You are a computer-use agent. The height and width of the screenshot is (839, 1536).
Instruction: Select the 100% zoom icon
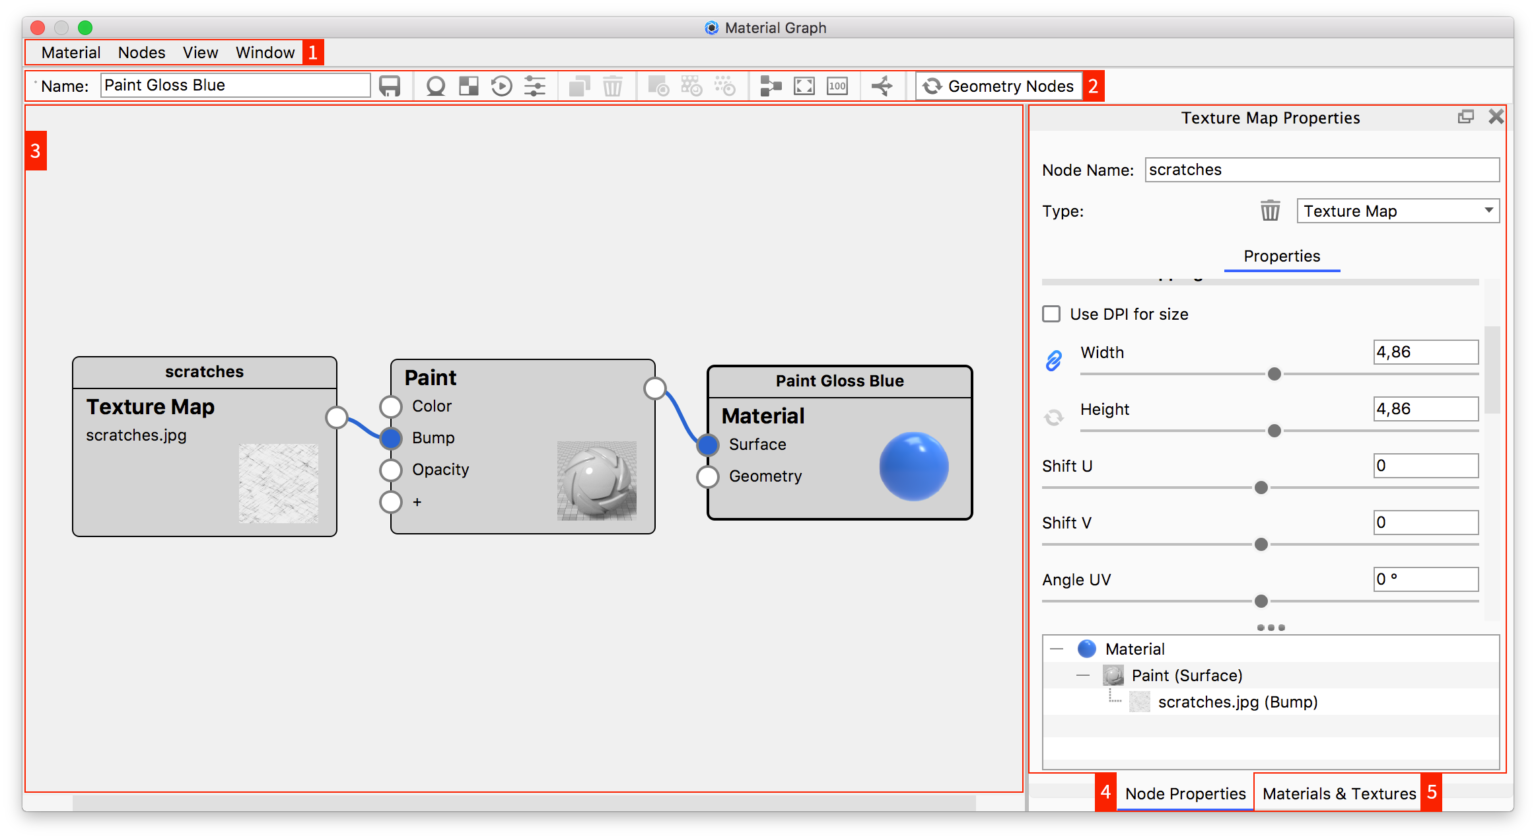point(837,86)
